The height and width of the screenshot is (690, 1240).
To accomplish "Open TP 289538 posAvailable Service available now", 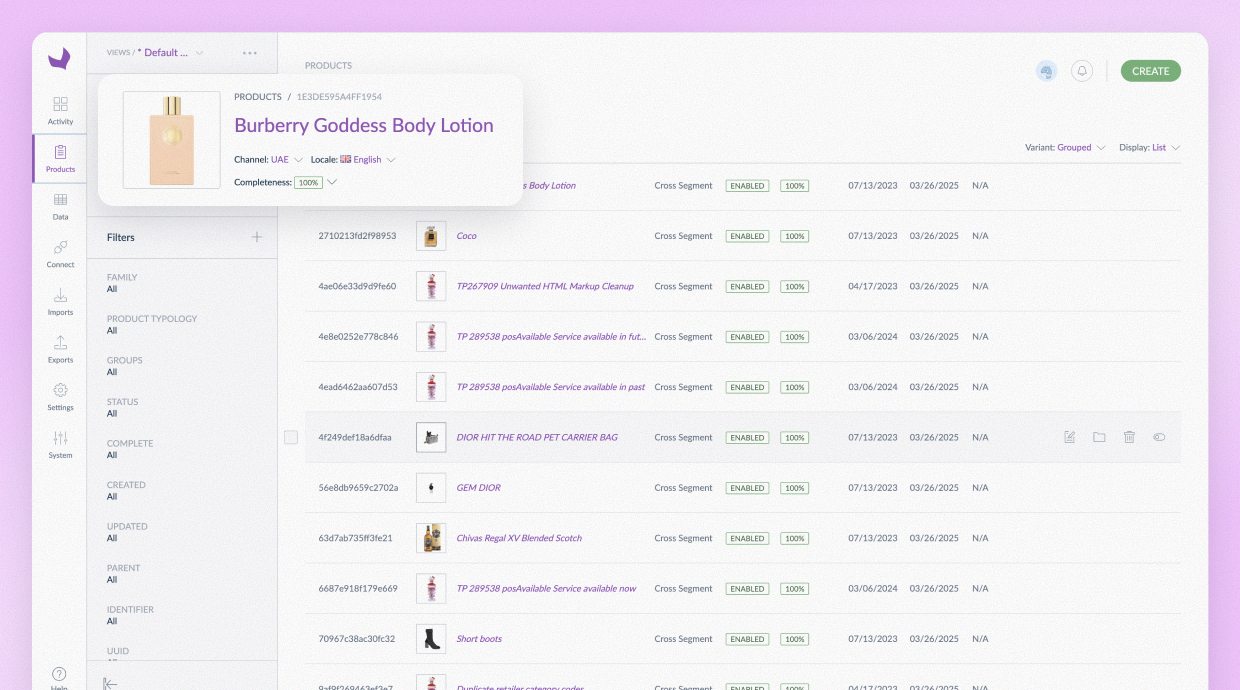I will pyautogui.click(x=546, y=588).
